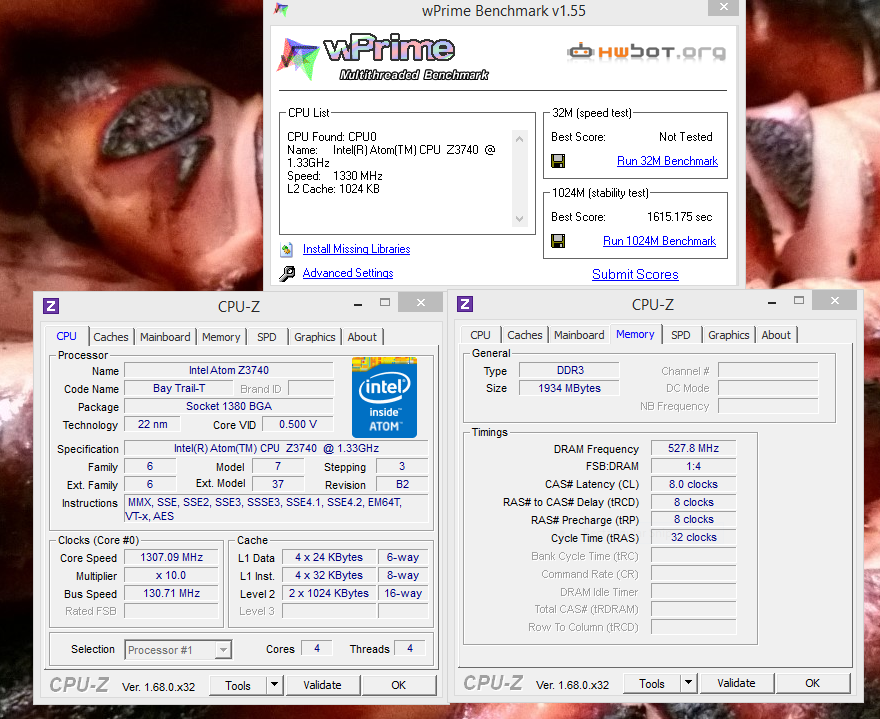Open the SPD tab in the left CPU-Z window
This screenshot has width=880, height=719.
[x=267, y=337]
